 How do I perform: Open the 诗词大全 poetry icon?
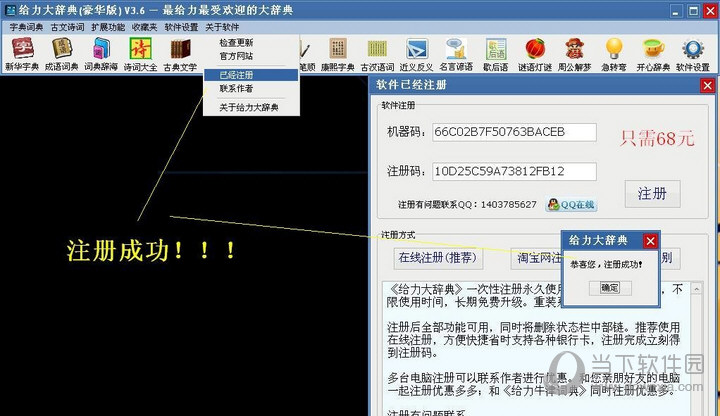141,54
